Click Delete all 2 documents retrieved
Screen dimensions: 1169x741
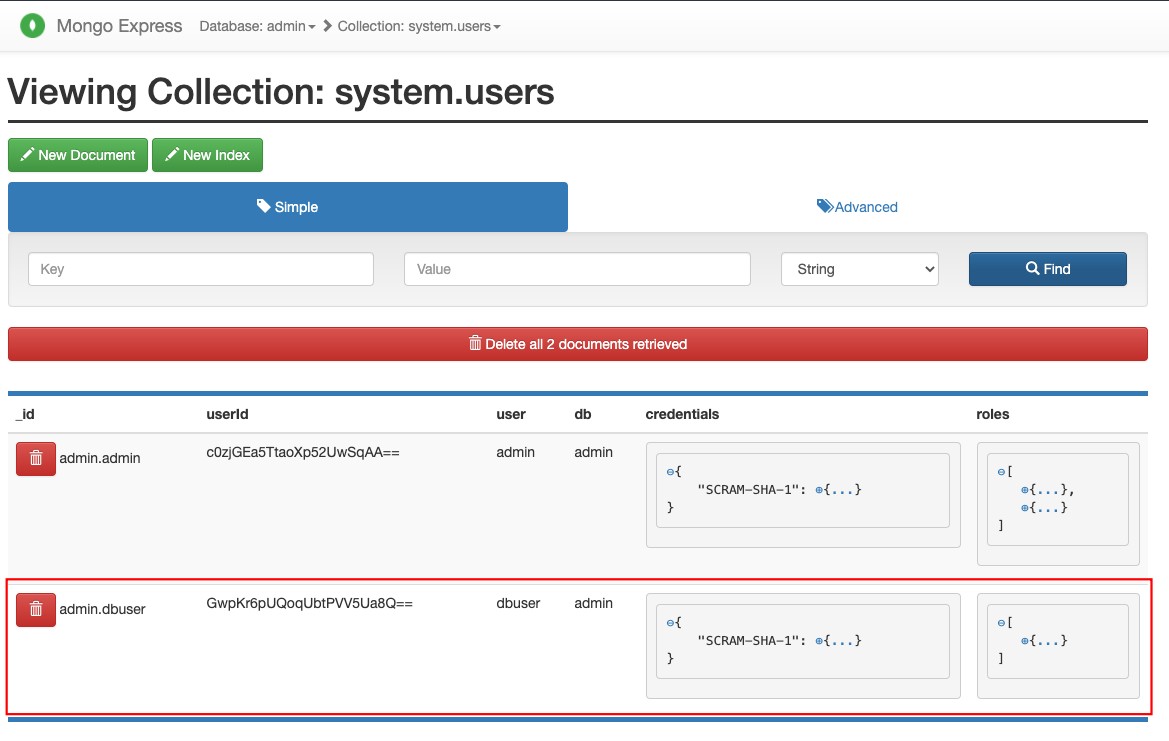578,344
